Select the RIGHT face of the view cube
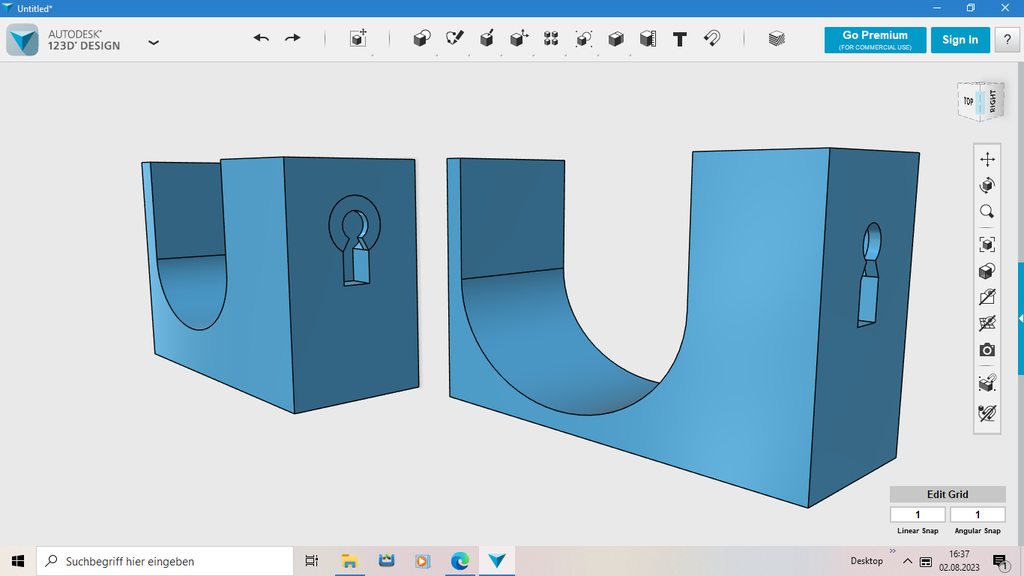This screenshot has width=1024, height=576. tap(993, 101)
